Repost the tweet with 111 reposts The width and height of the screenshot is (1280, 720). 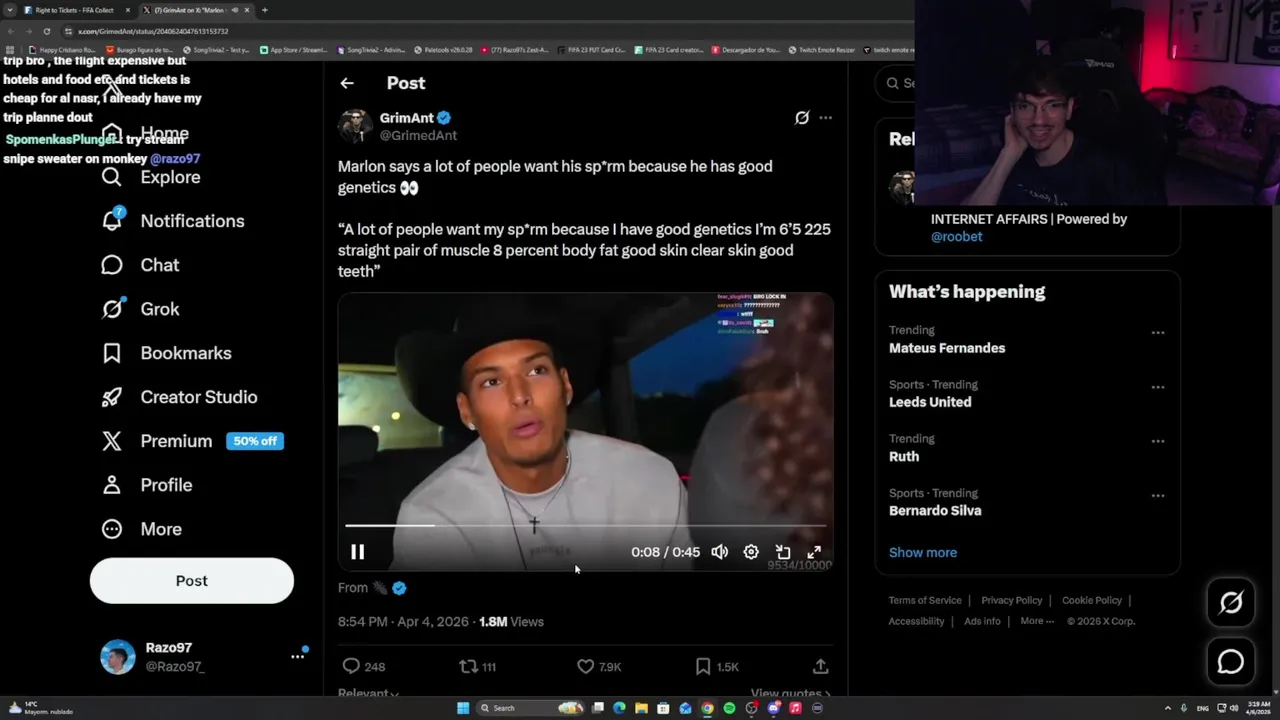[477, 666]
